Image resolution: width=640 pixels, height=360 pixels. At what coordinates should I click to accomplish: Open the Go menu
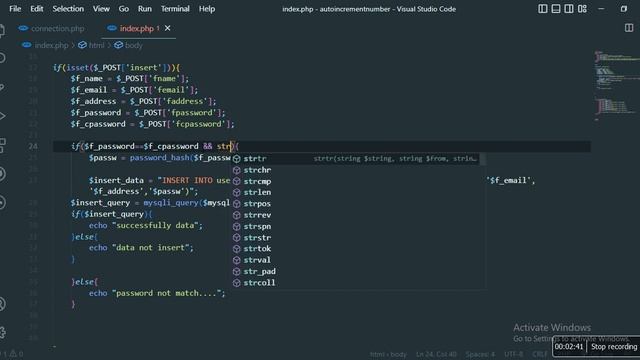124,9
